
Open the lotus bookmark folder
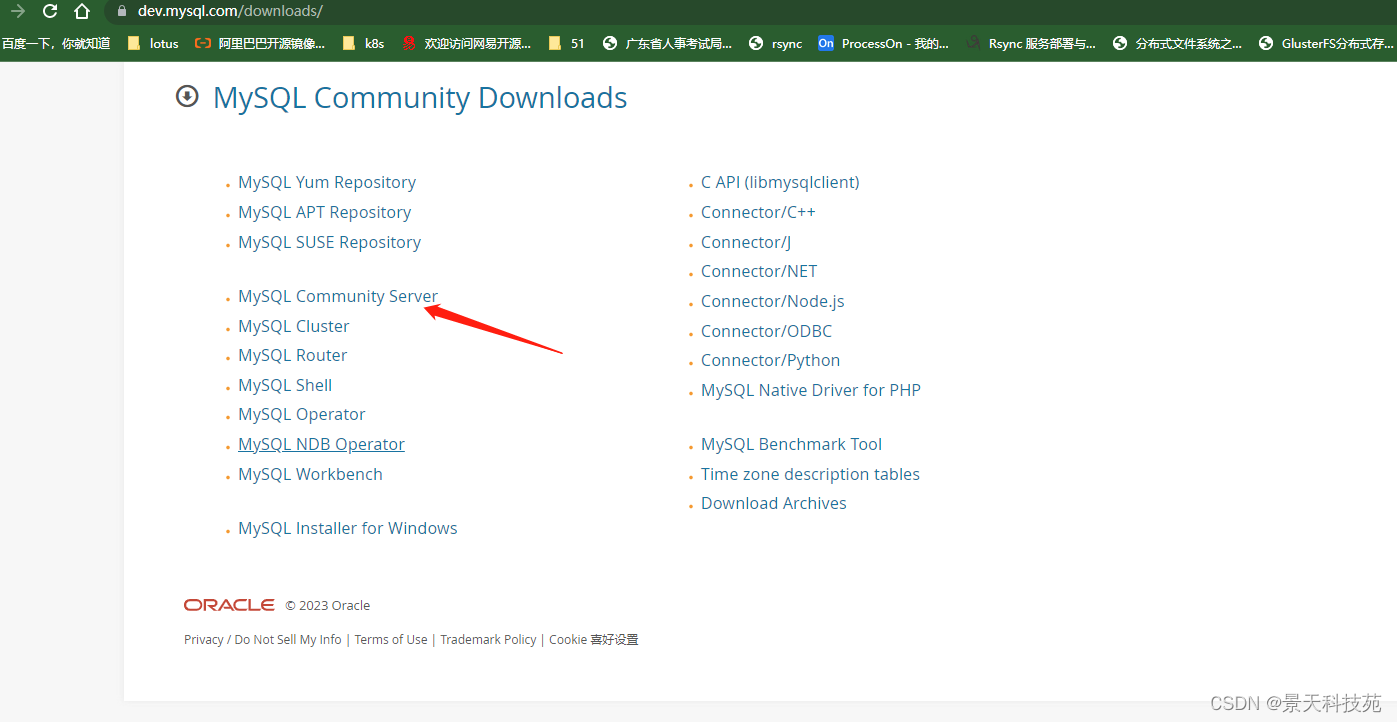153,43
